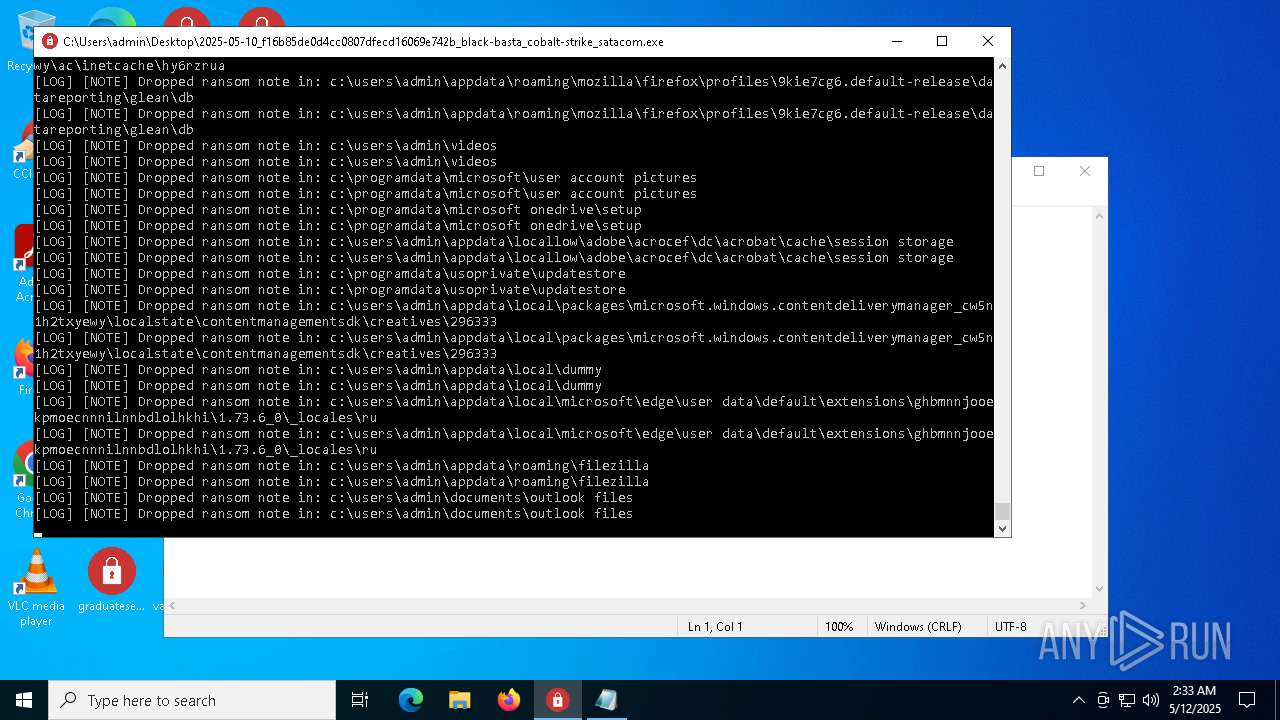Open Task View on the taskbar
The image size is (1280, 720).
click(x=360, y=700)
